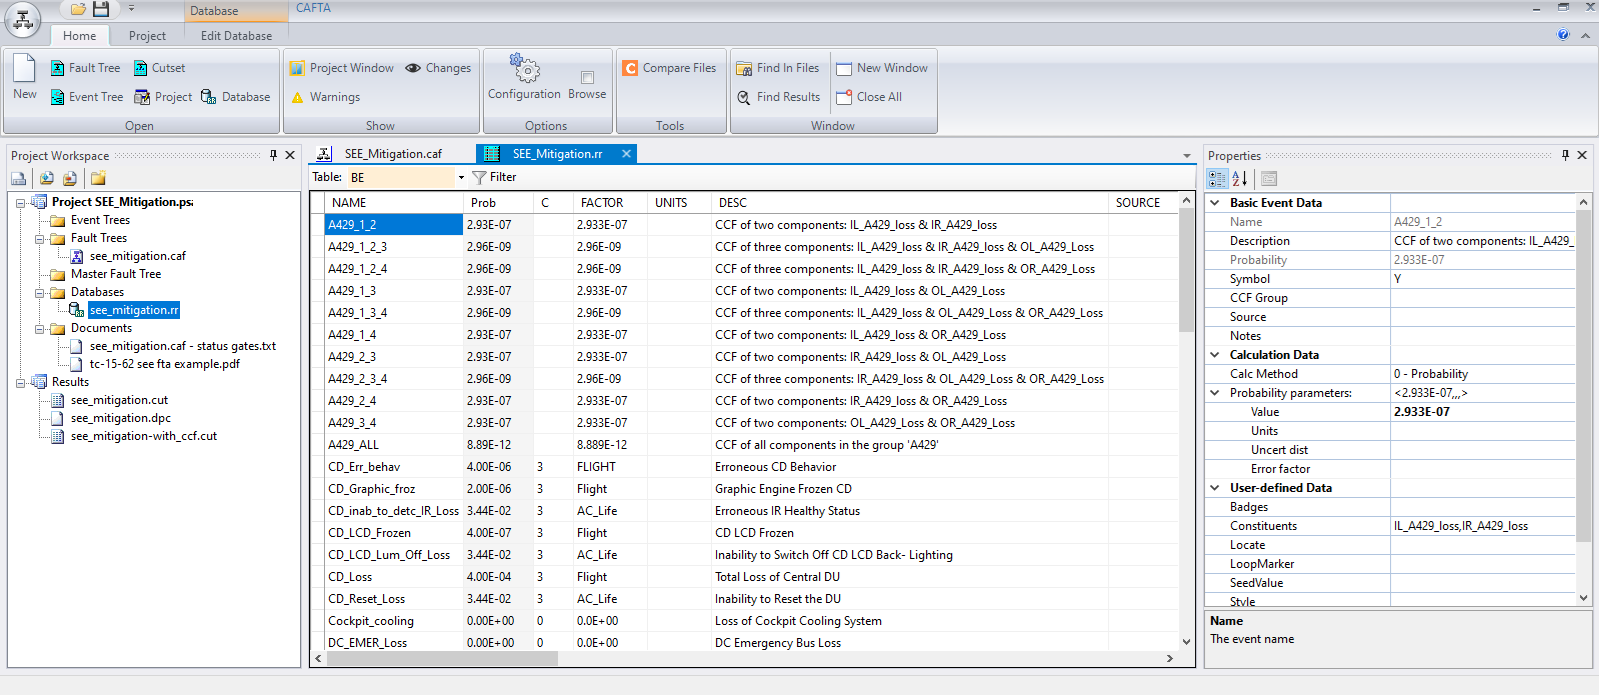Image resolution: width=1599 pixels, height=695 pixels.
Task: Sort properties alphabetically with A-Z icon
Action: [1240, 179]
